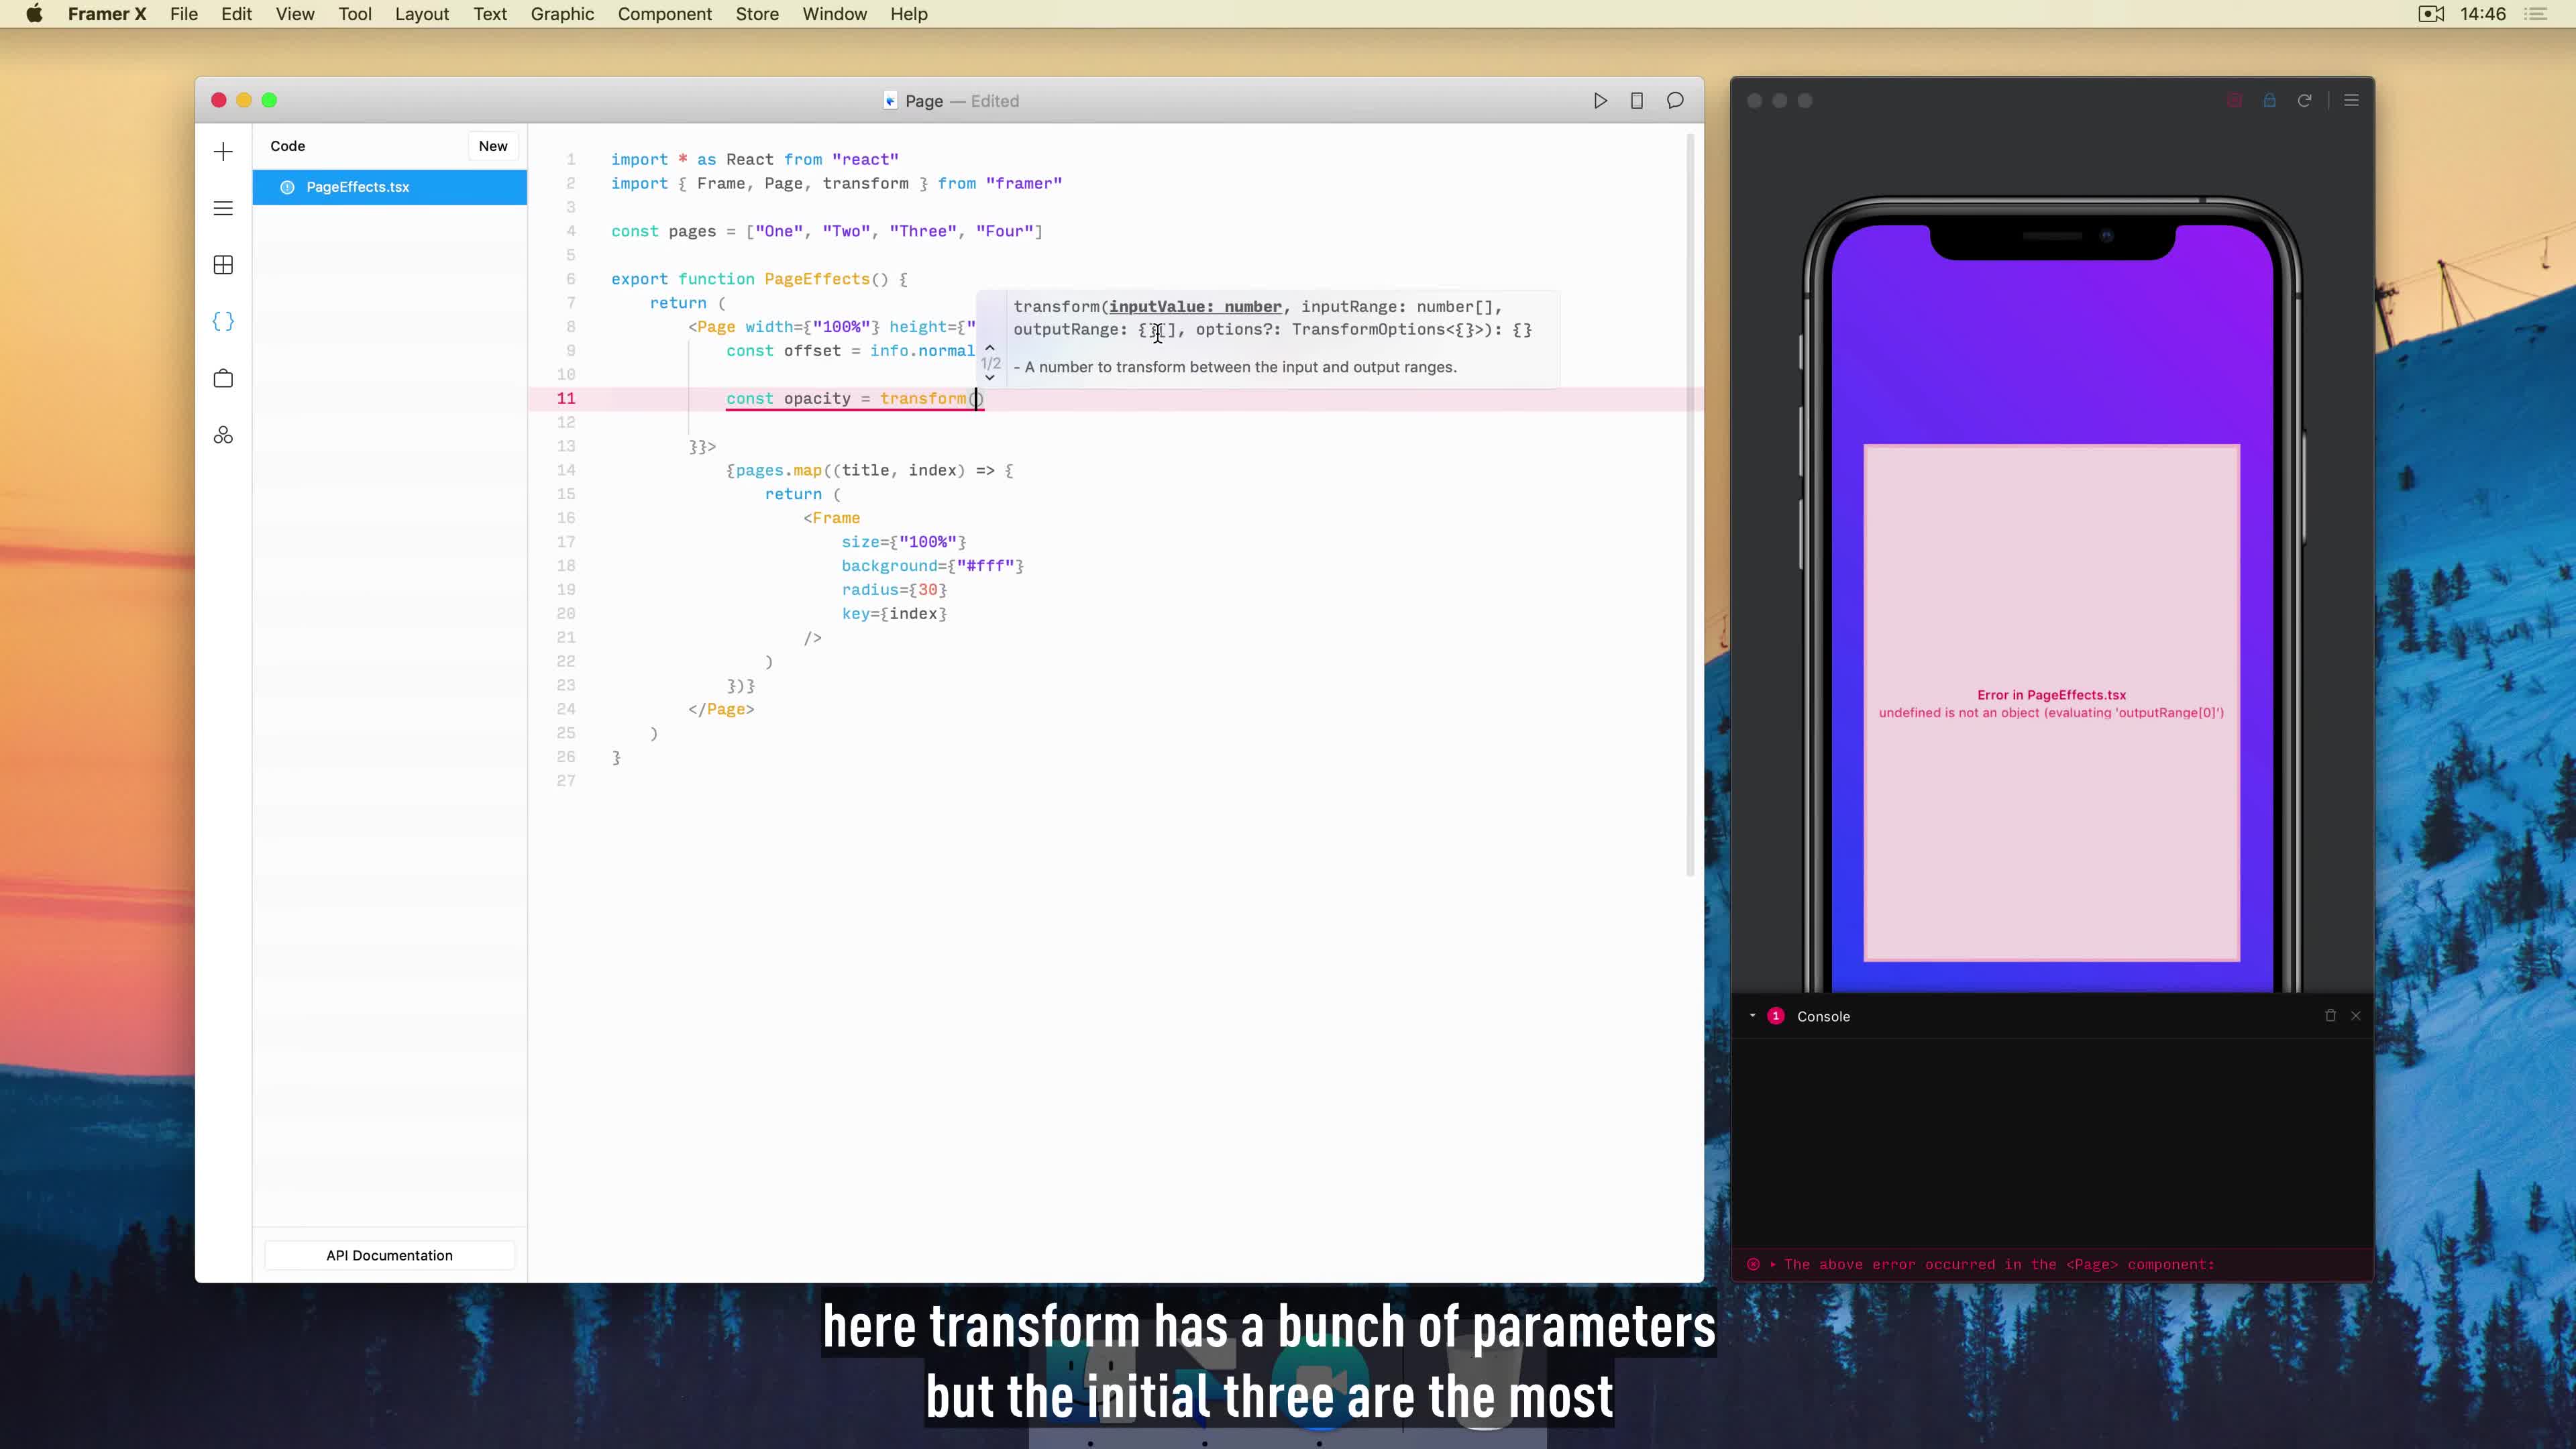Click the background "#fff" value
The width and height of the screenshot is (2576, 1449).
985,566
